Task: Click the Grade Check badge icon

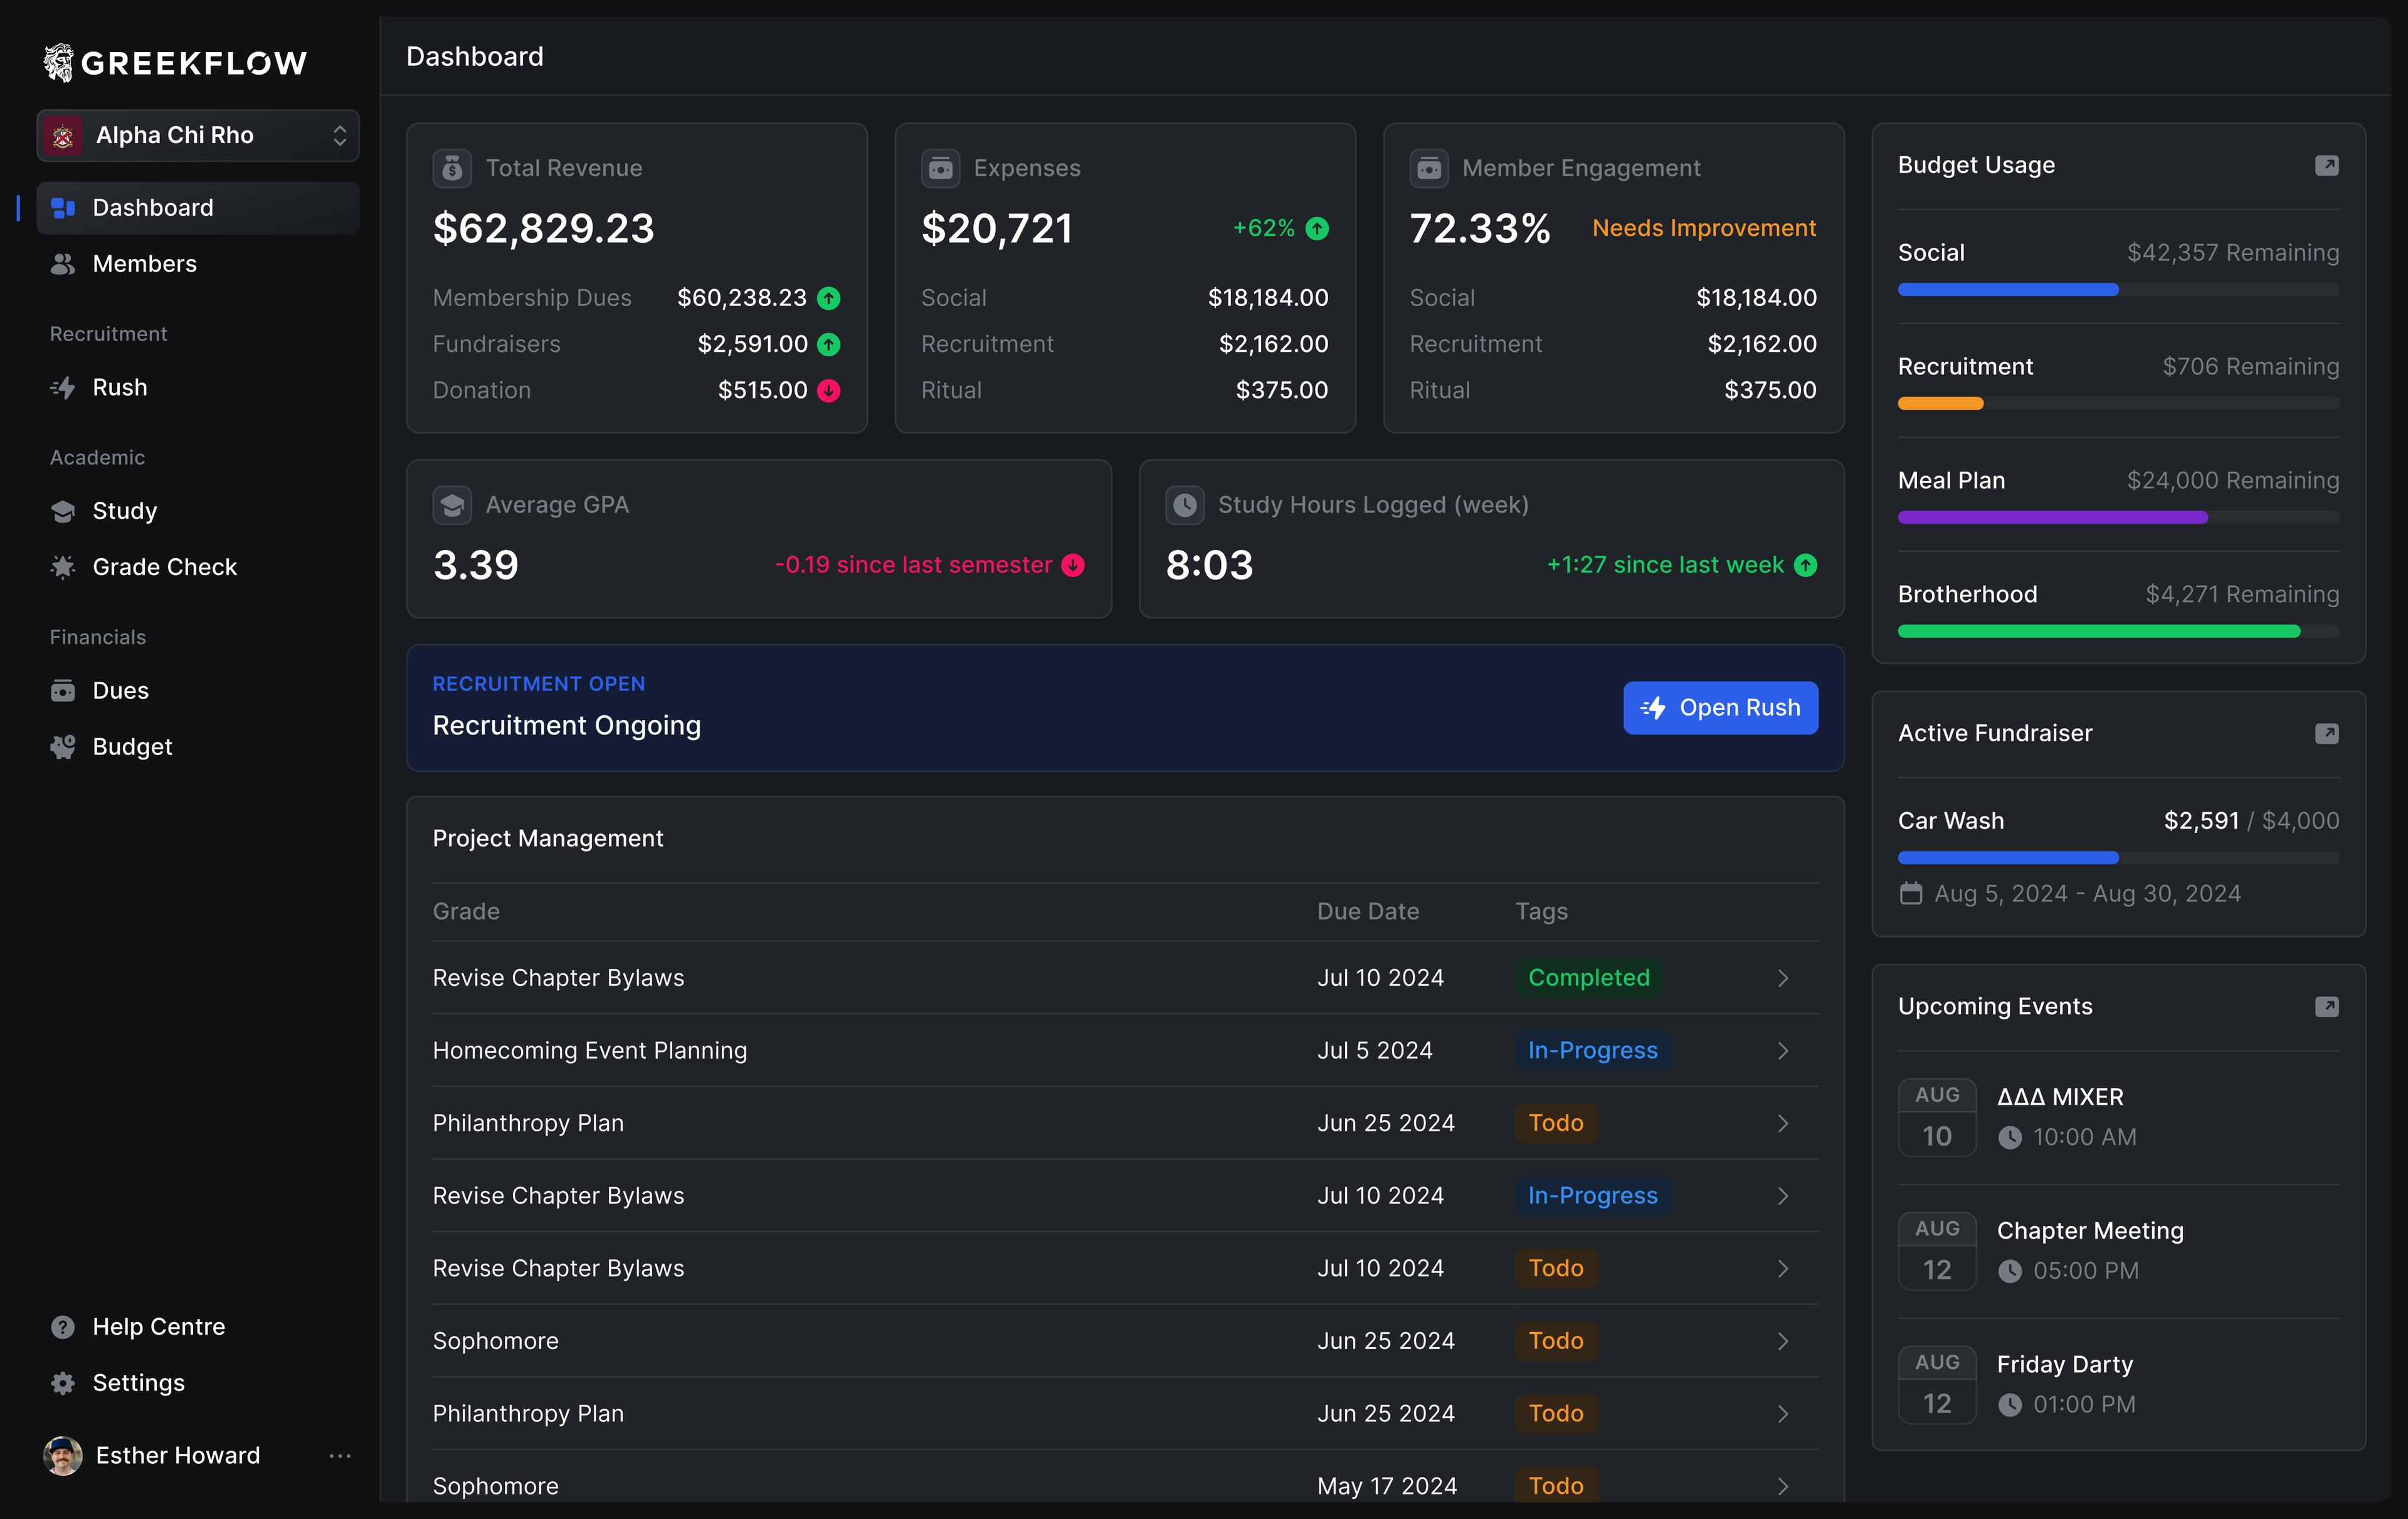Action: coord(63,567)
